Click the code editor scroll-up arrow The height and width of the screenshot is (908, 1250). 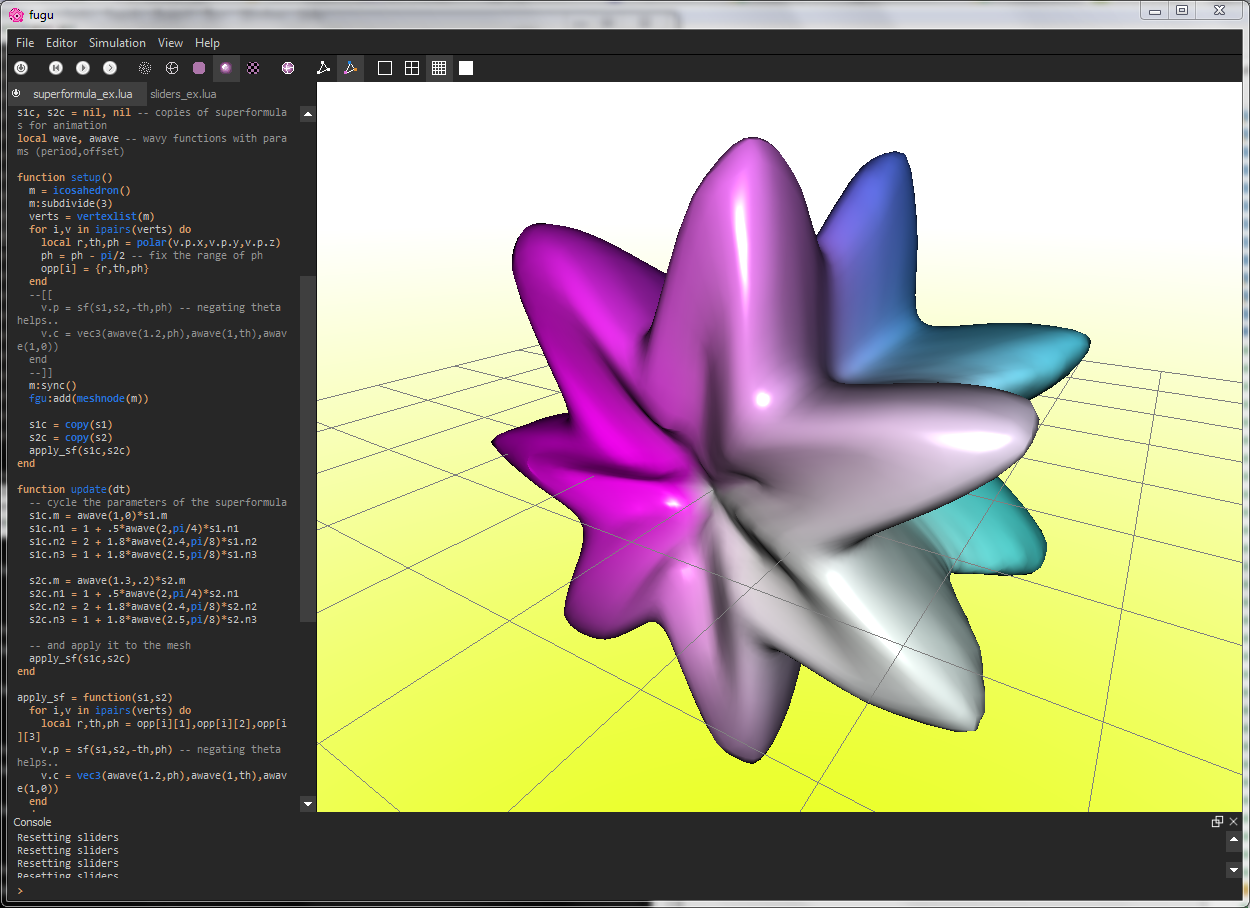(308, 114)
